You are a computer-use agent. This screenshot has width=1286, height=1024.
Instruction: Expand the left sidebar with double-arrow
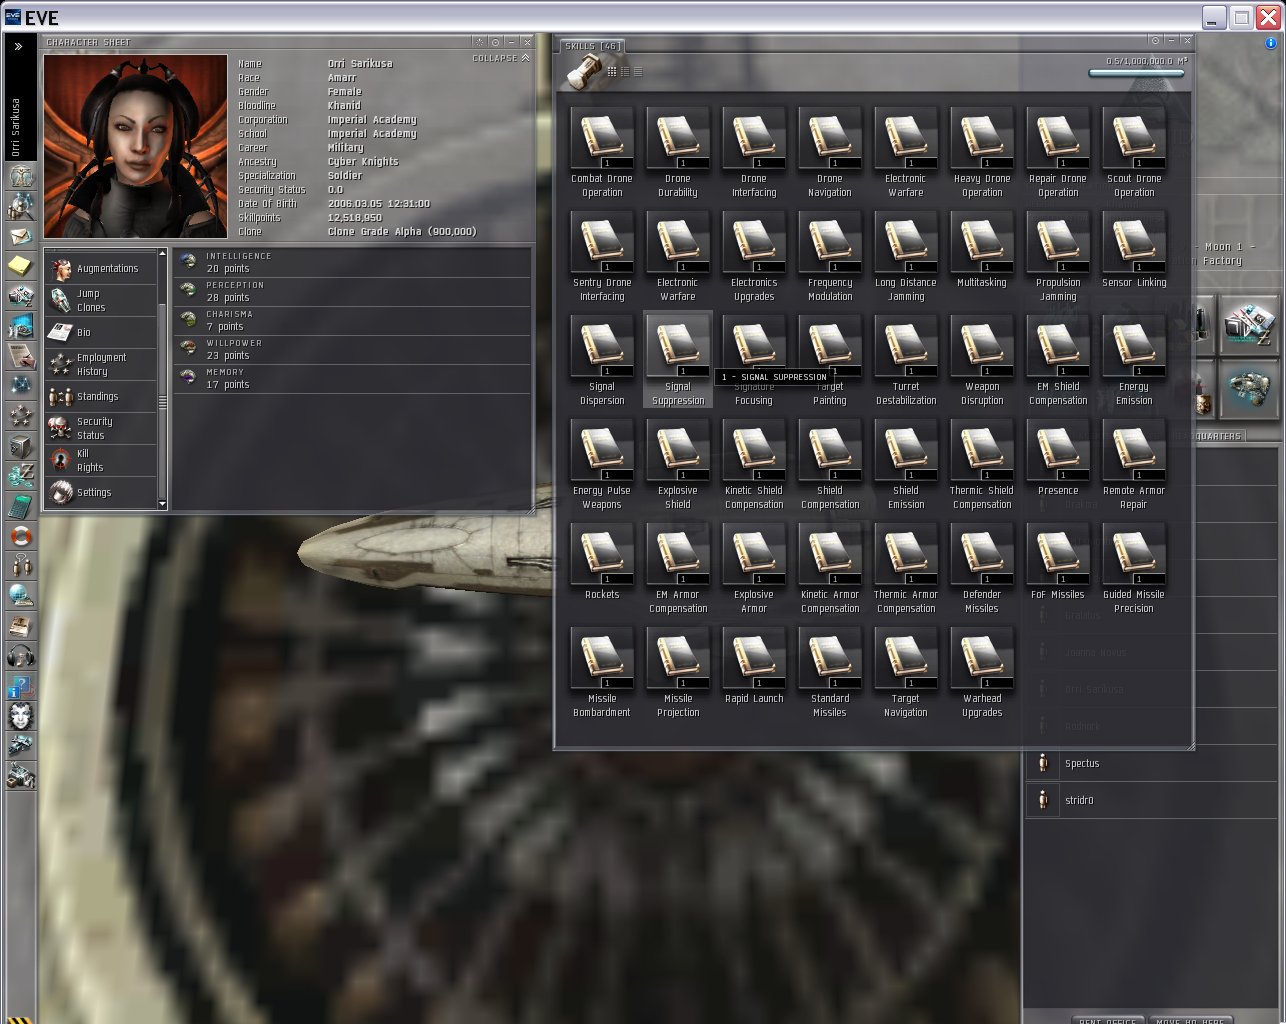pos(18,46)
